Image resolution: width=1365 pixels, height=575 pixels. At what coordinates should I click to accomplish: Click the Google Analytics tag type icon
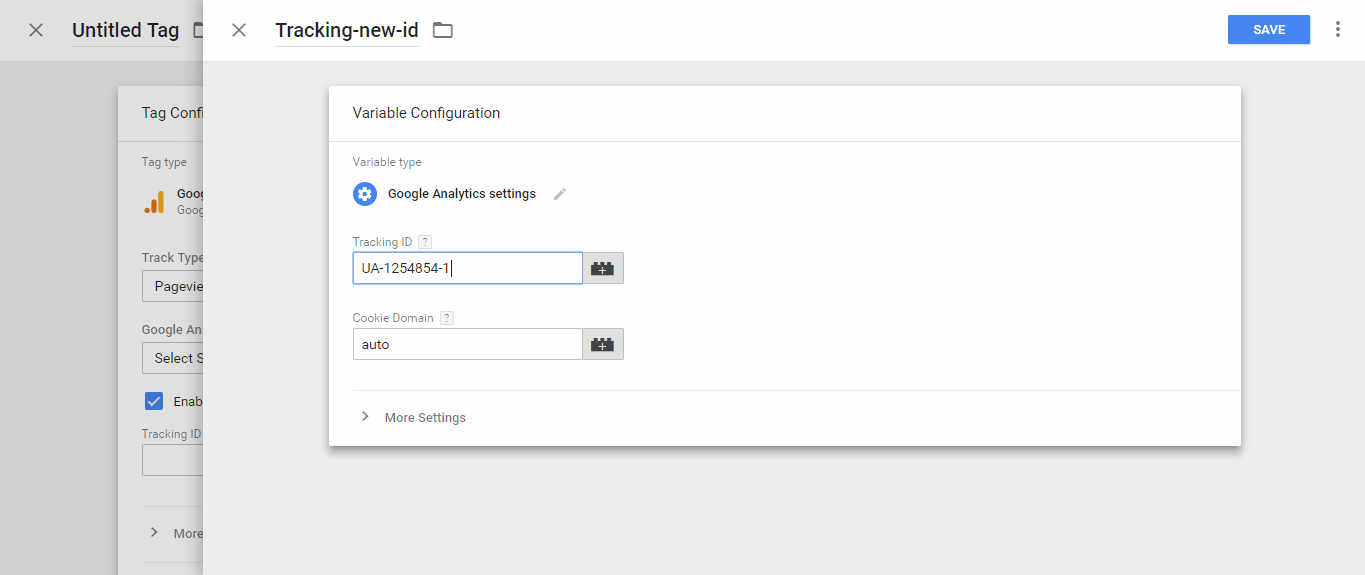click(154, 202)
